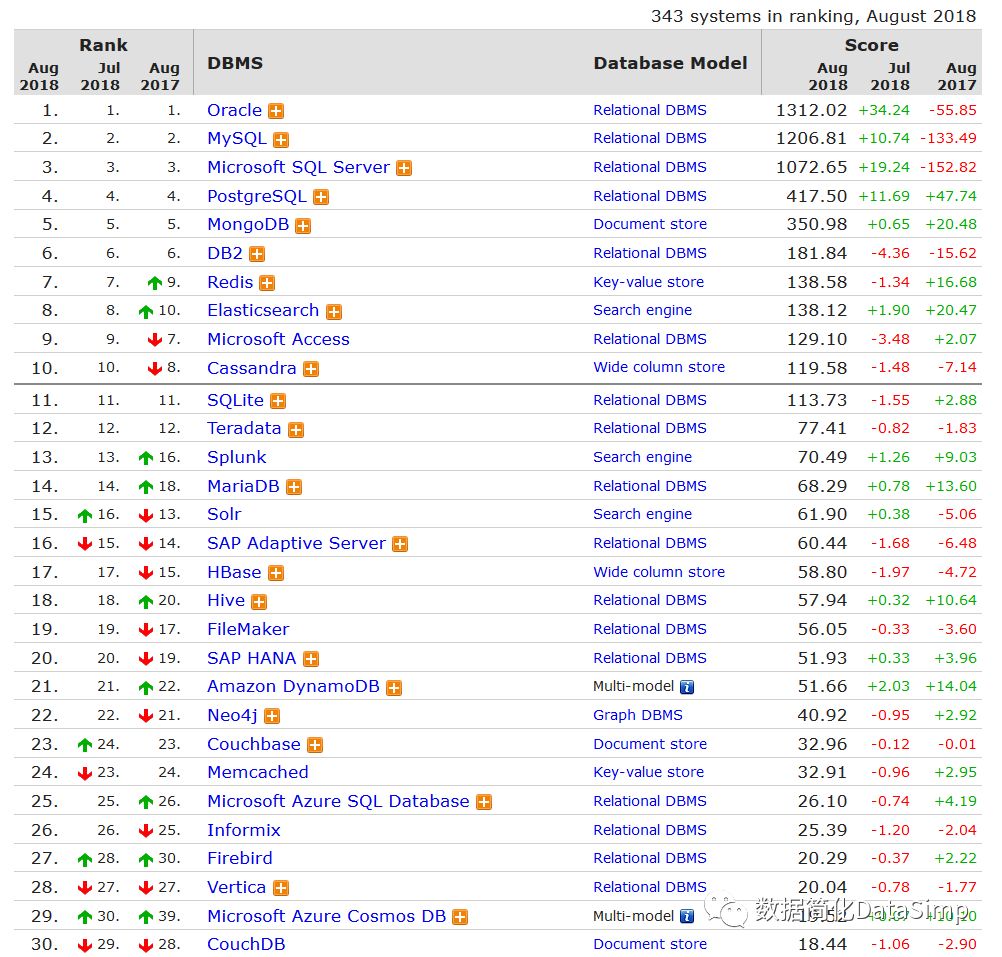This screenshot has width=1002, height=957.
Task: Click the plus icon next to Elasticsearch
Action: tap(334, 312)
